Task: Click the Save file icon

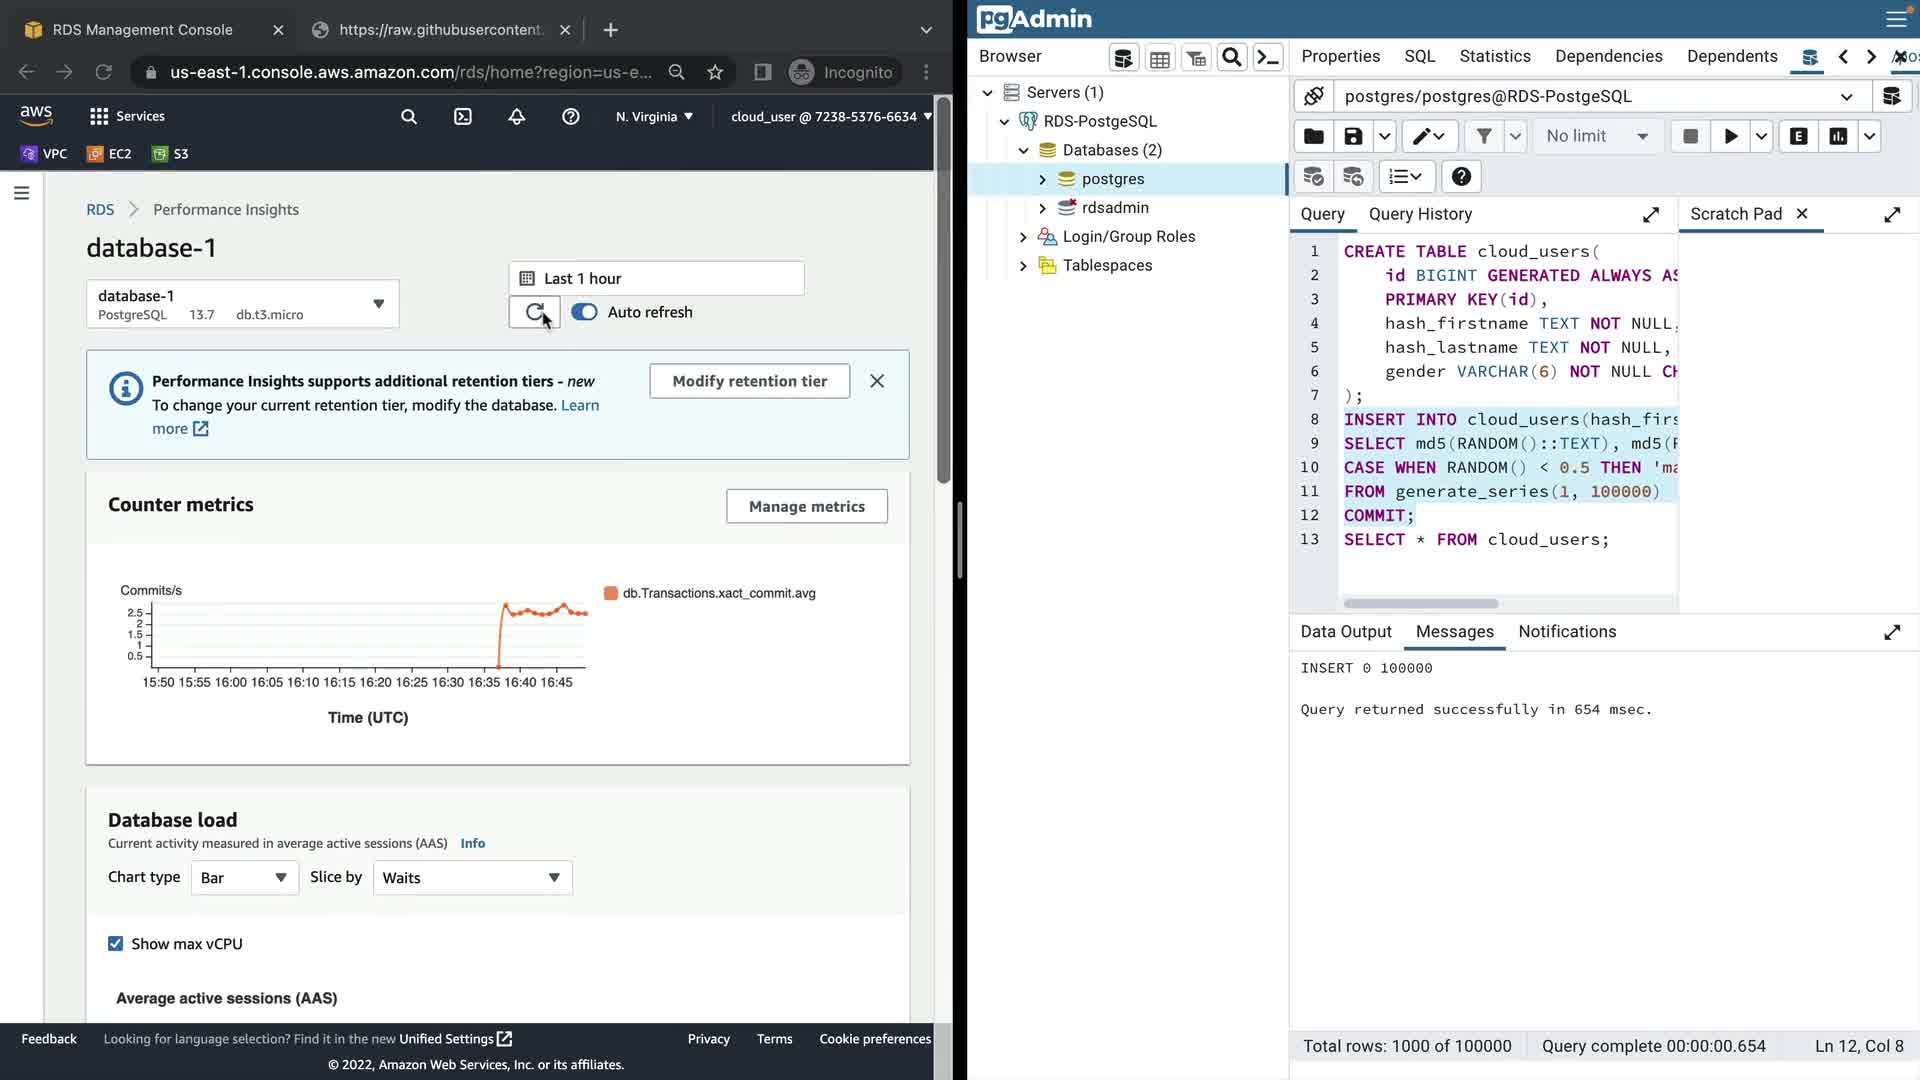Action: [x=1353, y=137]
